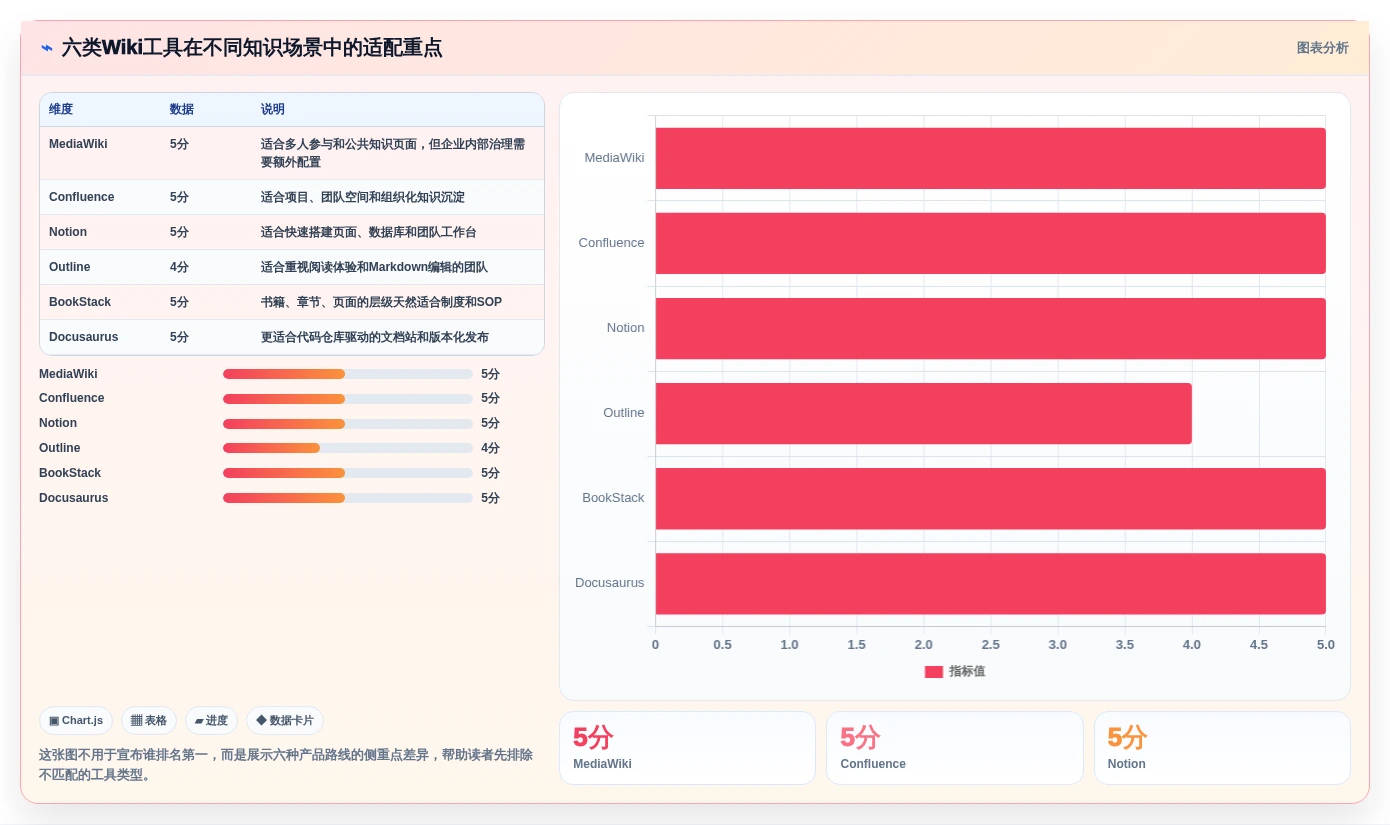Click the 维度 column header
The width and height of the screenshot is (1390, 825).
(x=61, y=109)
